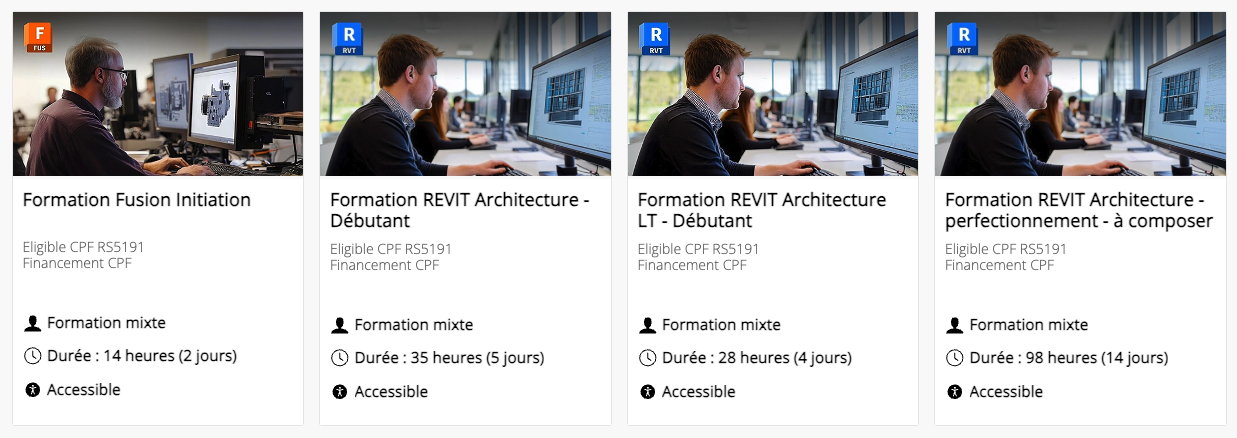Click the clock icon beside 35 heures duration
Screen dimensions: 1237x438
(340, 358)
